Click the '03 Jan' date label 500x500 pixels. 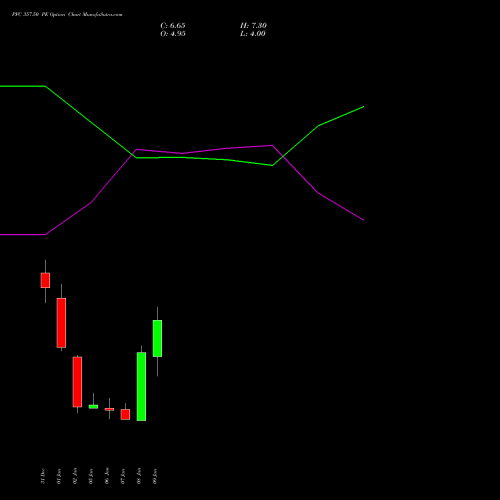[91, 476]
